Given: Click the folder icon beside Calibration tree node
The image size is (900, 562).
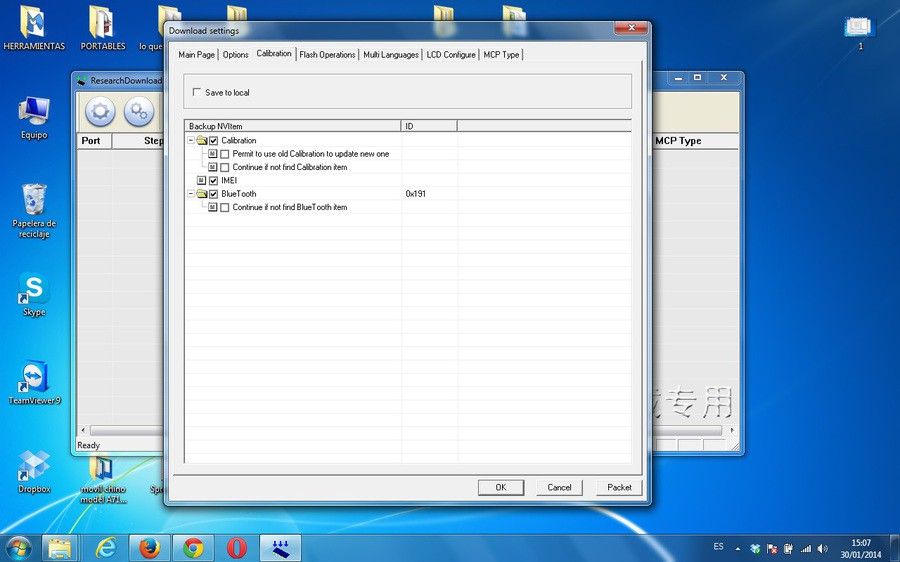Looking at the screenshot, I should (x=201, y=140).
